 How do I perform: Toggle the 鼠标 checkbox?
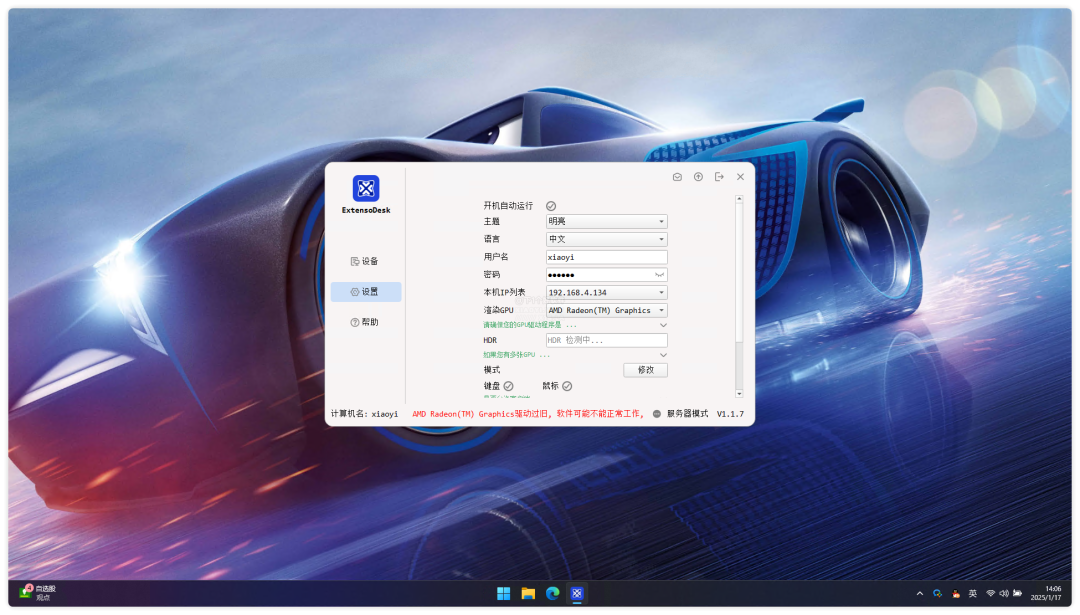(567, 386)
